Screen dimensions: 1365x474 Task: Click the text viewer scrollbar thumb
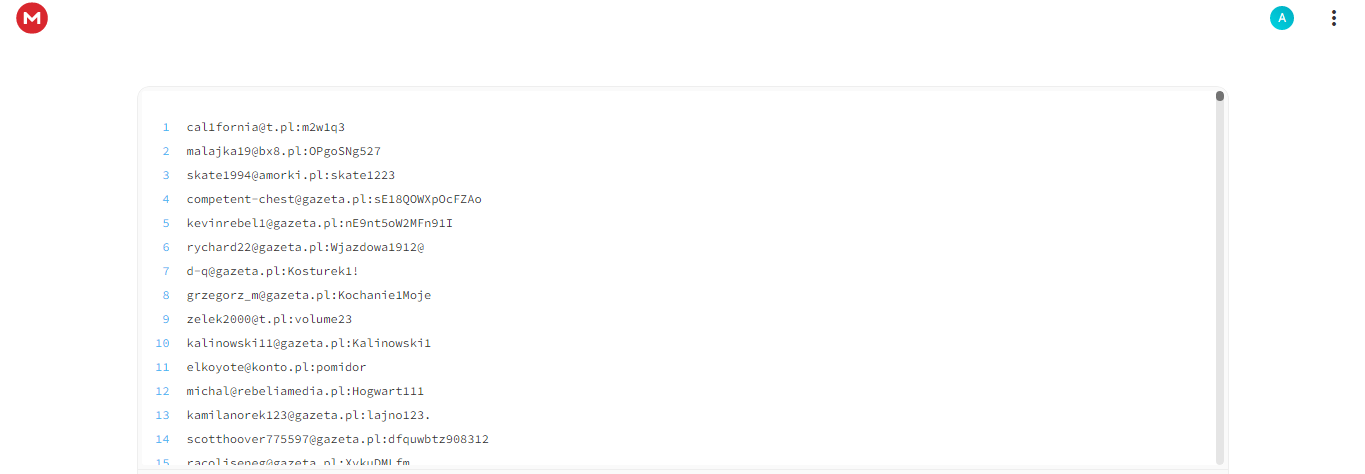coord(1220,97)
